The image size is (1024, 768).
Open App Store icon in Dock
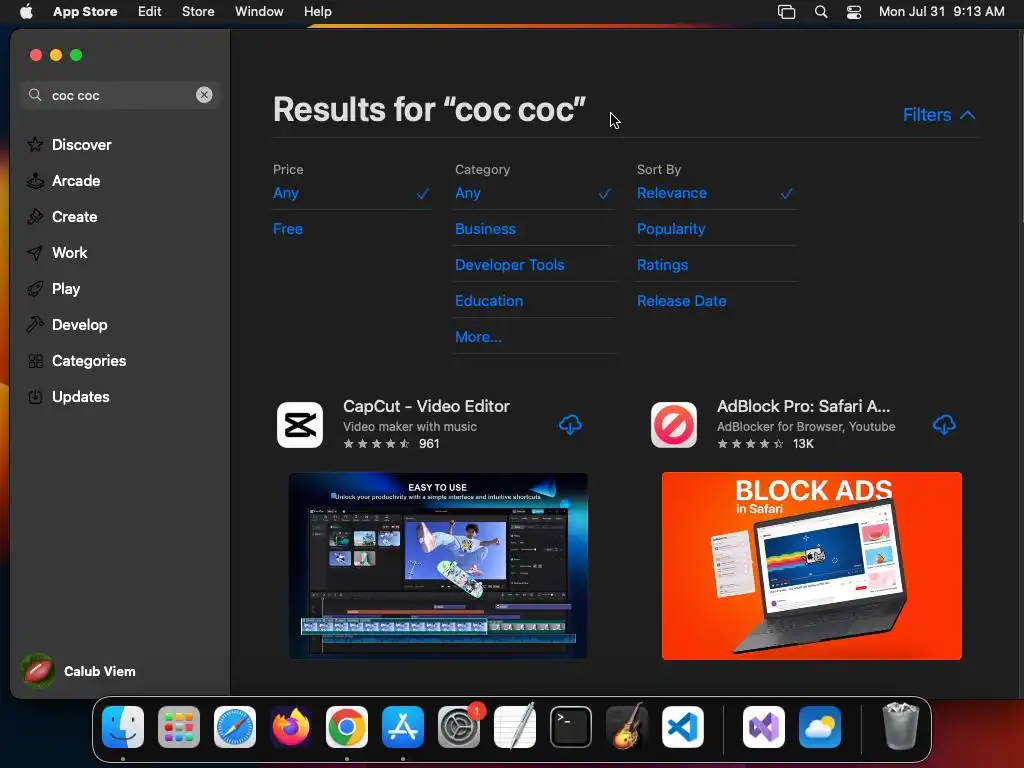coord(403,726)
